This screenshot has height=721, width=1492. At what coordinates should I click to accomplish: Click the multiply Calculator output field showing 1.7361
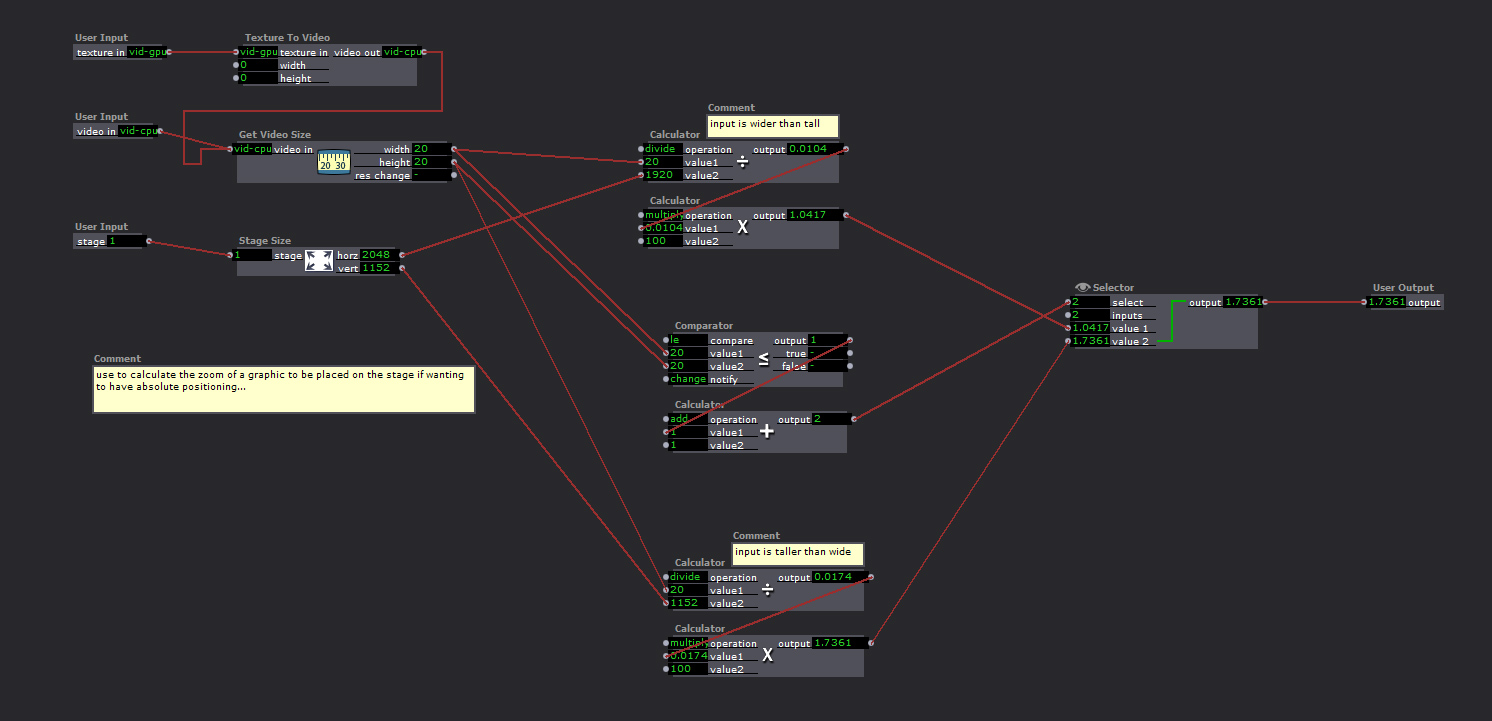(x=839, y=643)
